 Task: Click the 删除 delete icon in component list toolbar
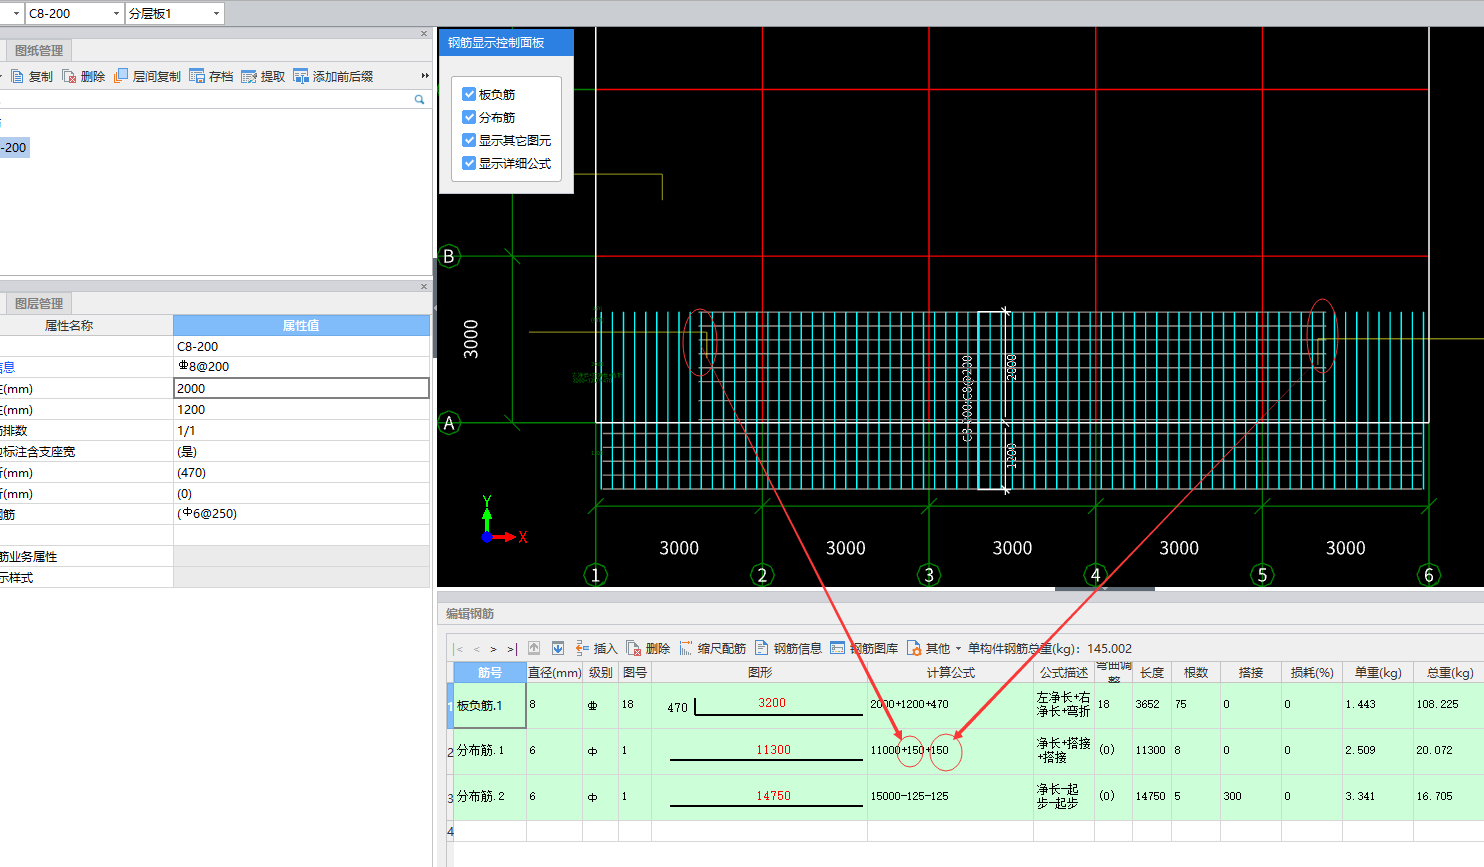[x=69, y=76]
